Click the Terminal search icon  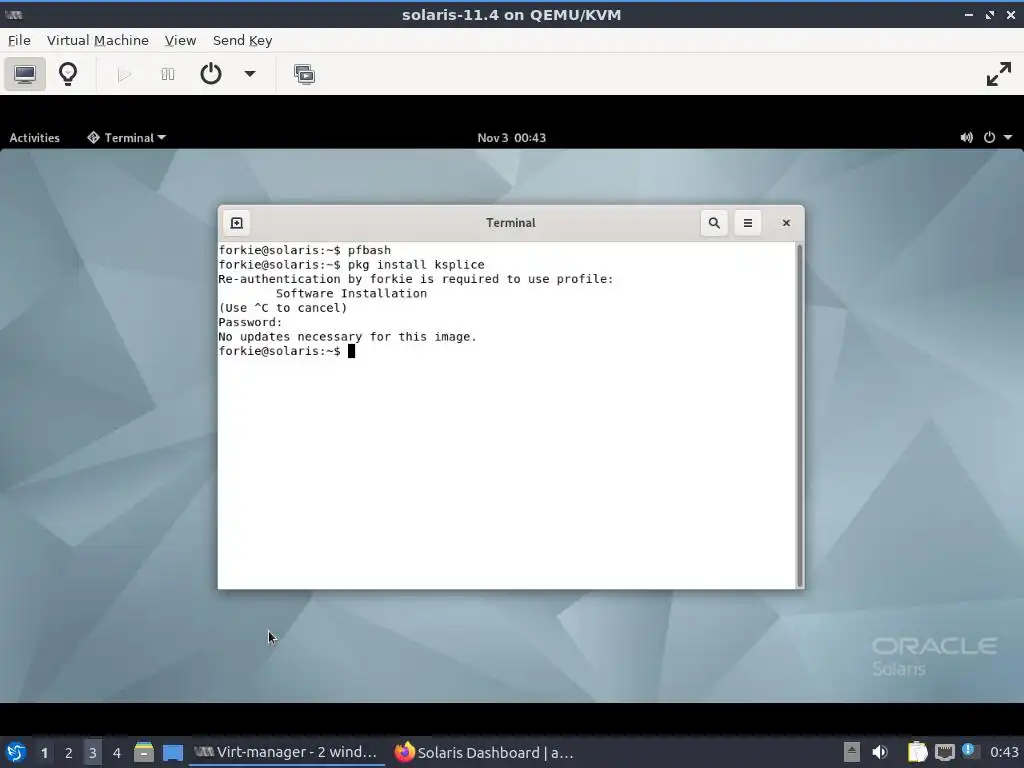pyautogui.click(x=714, y=223)
